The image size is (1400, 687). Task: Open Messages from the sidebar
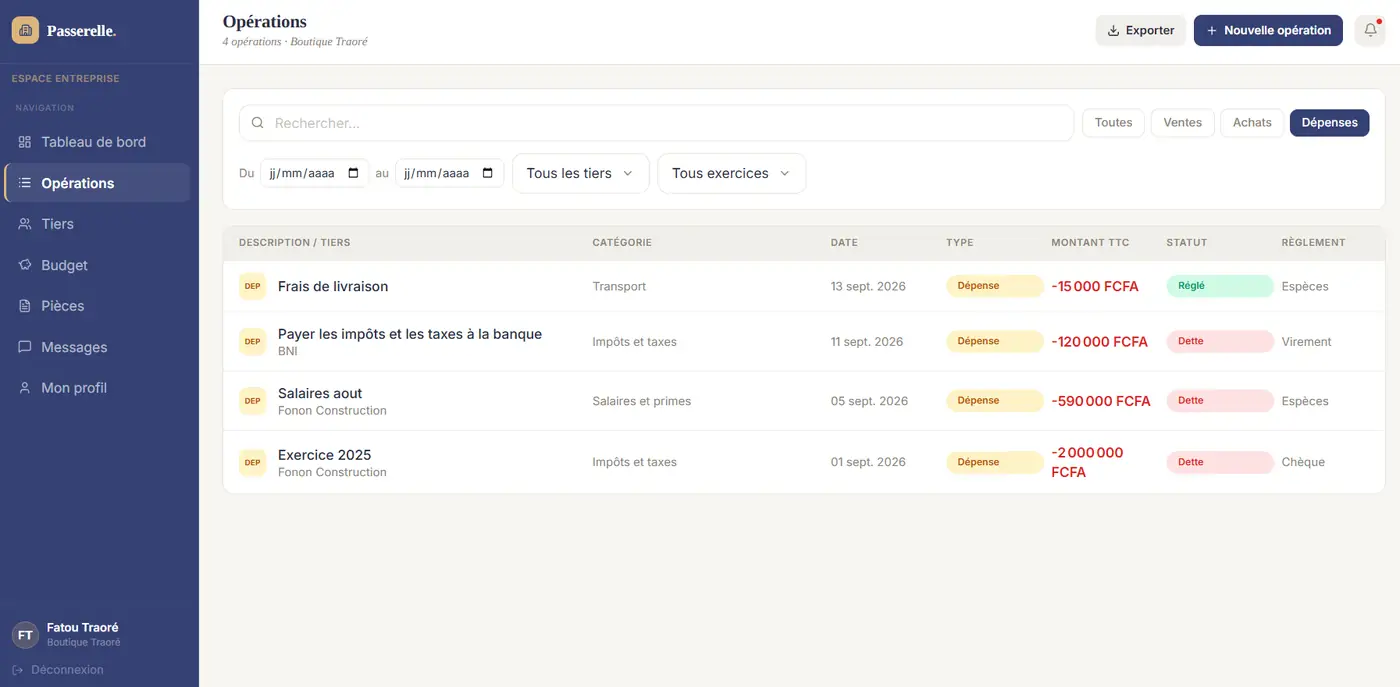(96, 347)
